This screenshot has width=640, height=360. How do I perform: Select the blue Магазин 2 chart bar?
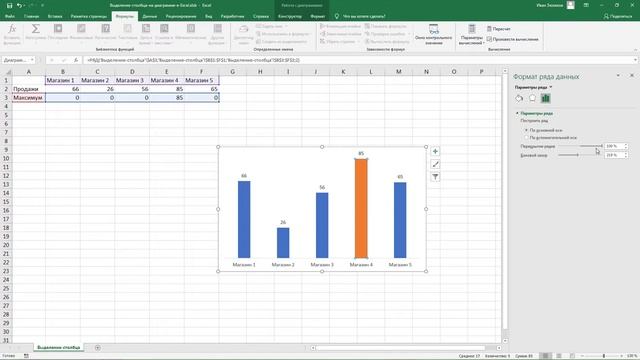pos(283,242)
